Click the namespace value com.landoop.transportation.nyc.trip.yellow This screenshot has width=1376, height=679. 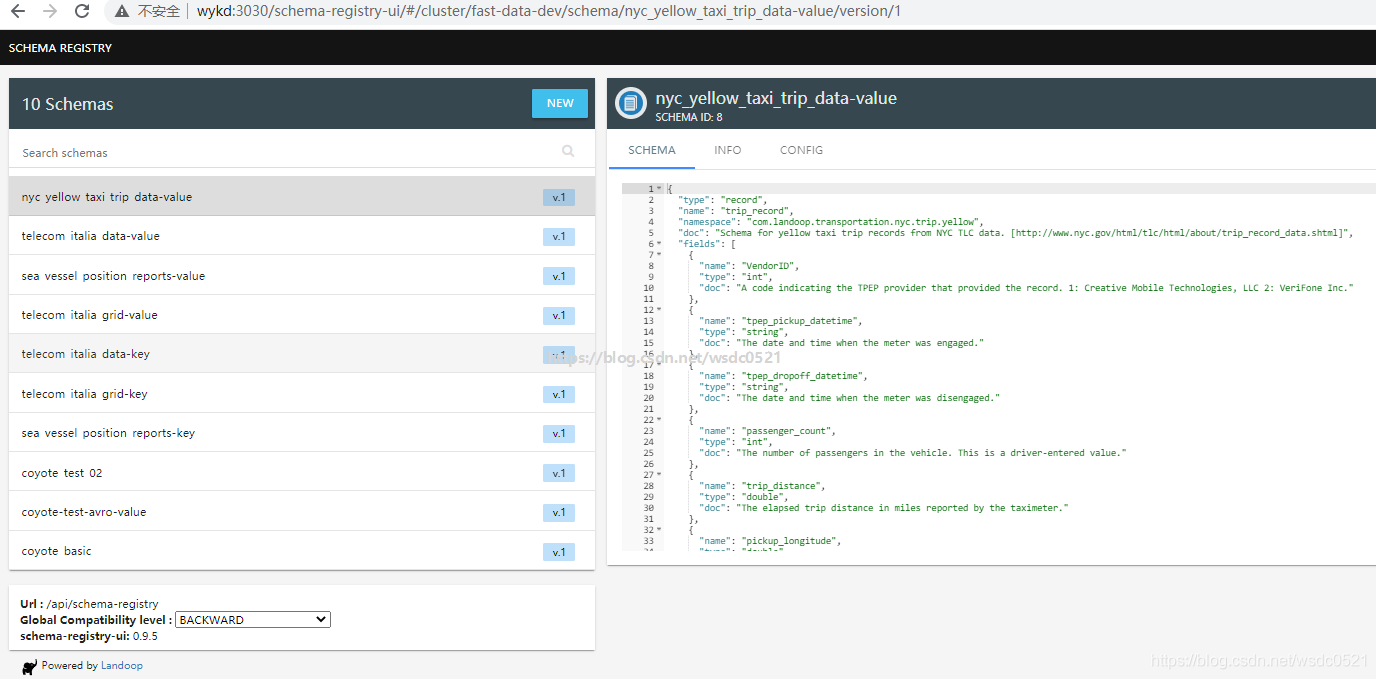pos(865,222)
